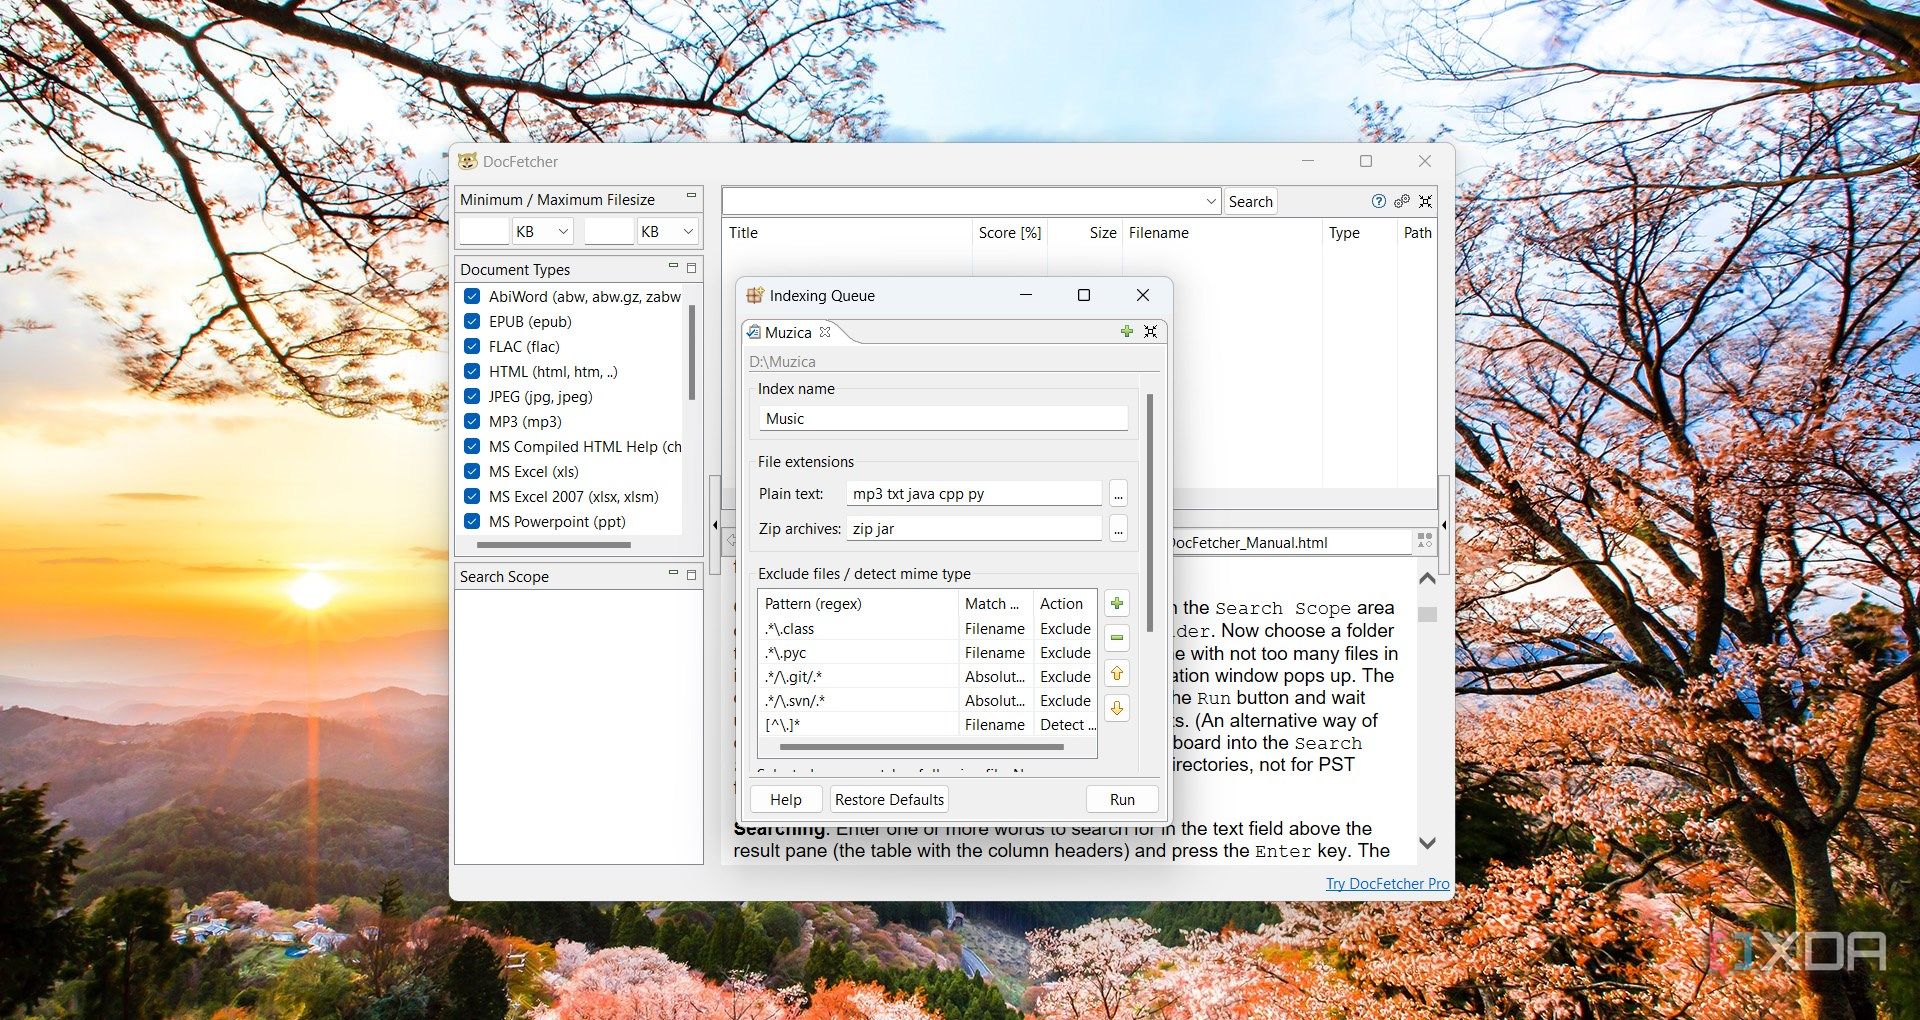
Task: Collapse the right pane with side arrow
Action: 1443,524
